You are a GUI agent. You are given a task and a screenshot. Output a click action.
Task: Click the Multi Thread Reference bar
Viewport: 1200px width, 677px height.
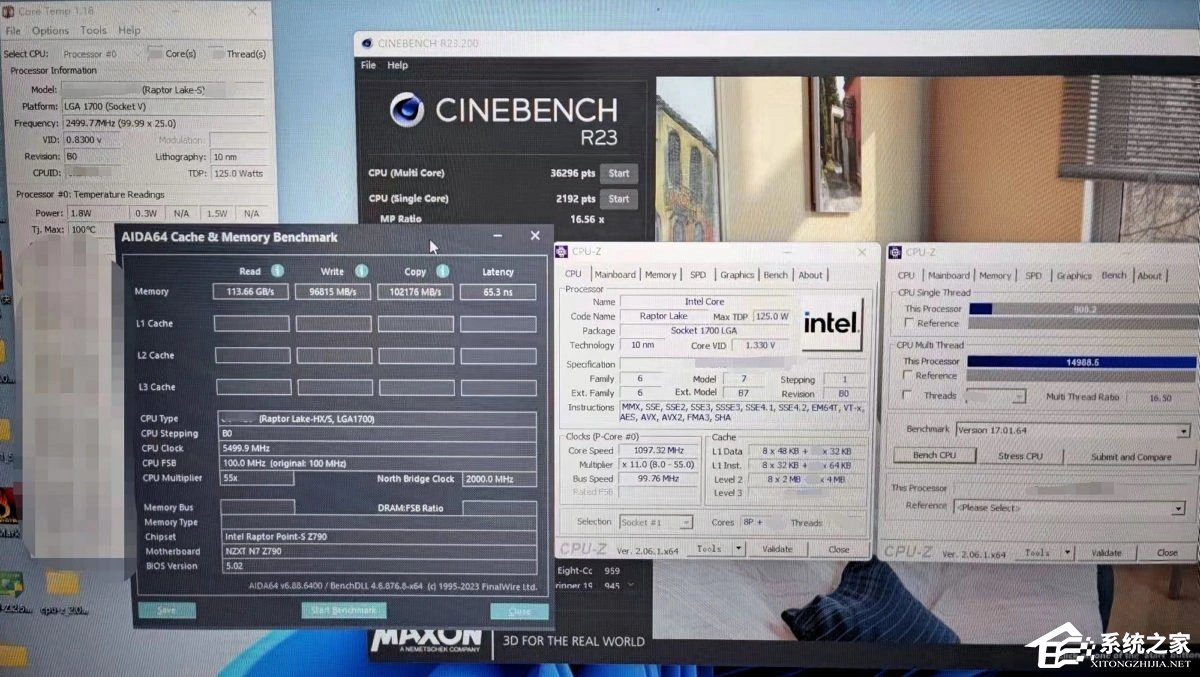(x=1082, y=375)
